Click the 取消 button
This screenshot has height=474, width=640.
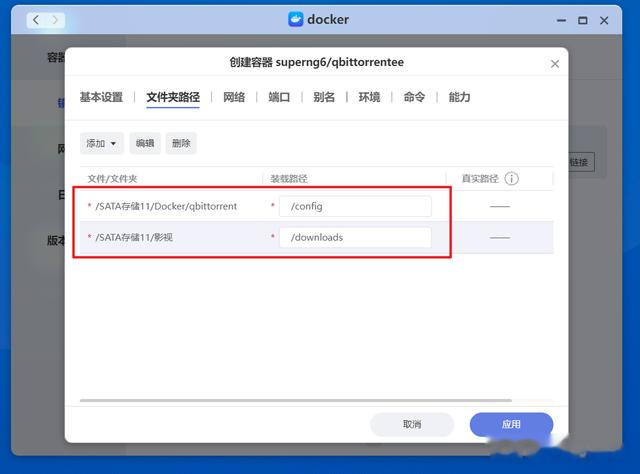pos(412,424)
